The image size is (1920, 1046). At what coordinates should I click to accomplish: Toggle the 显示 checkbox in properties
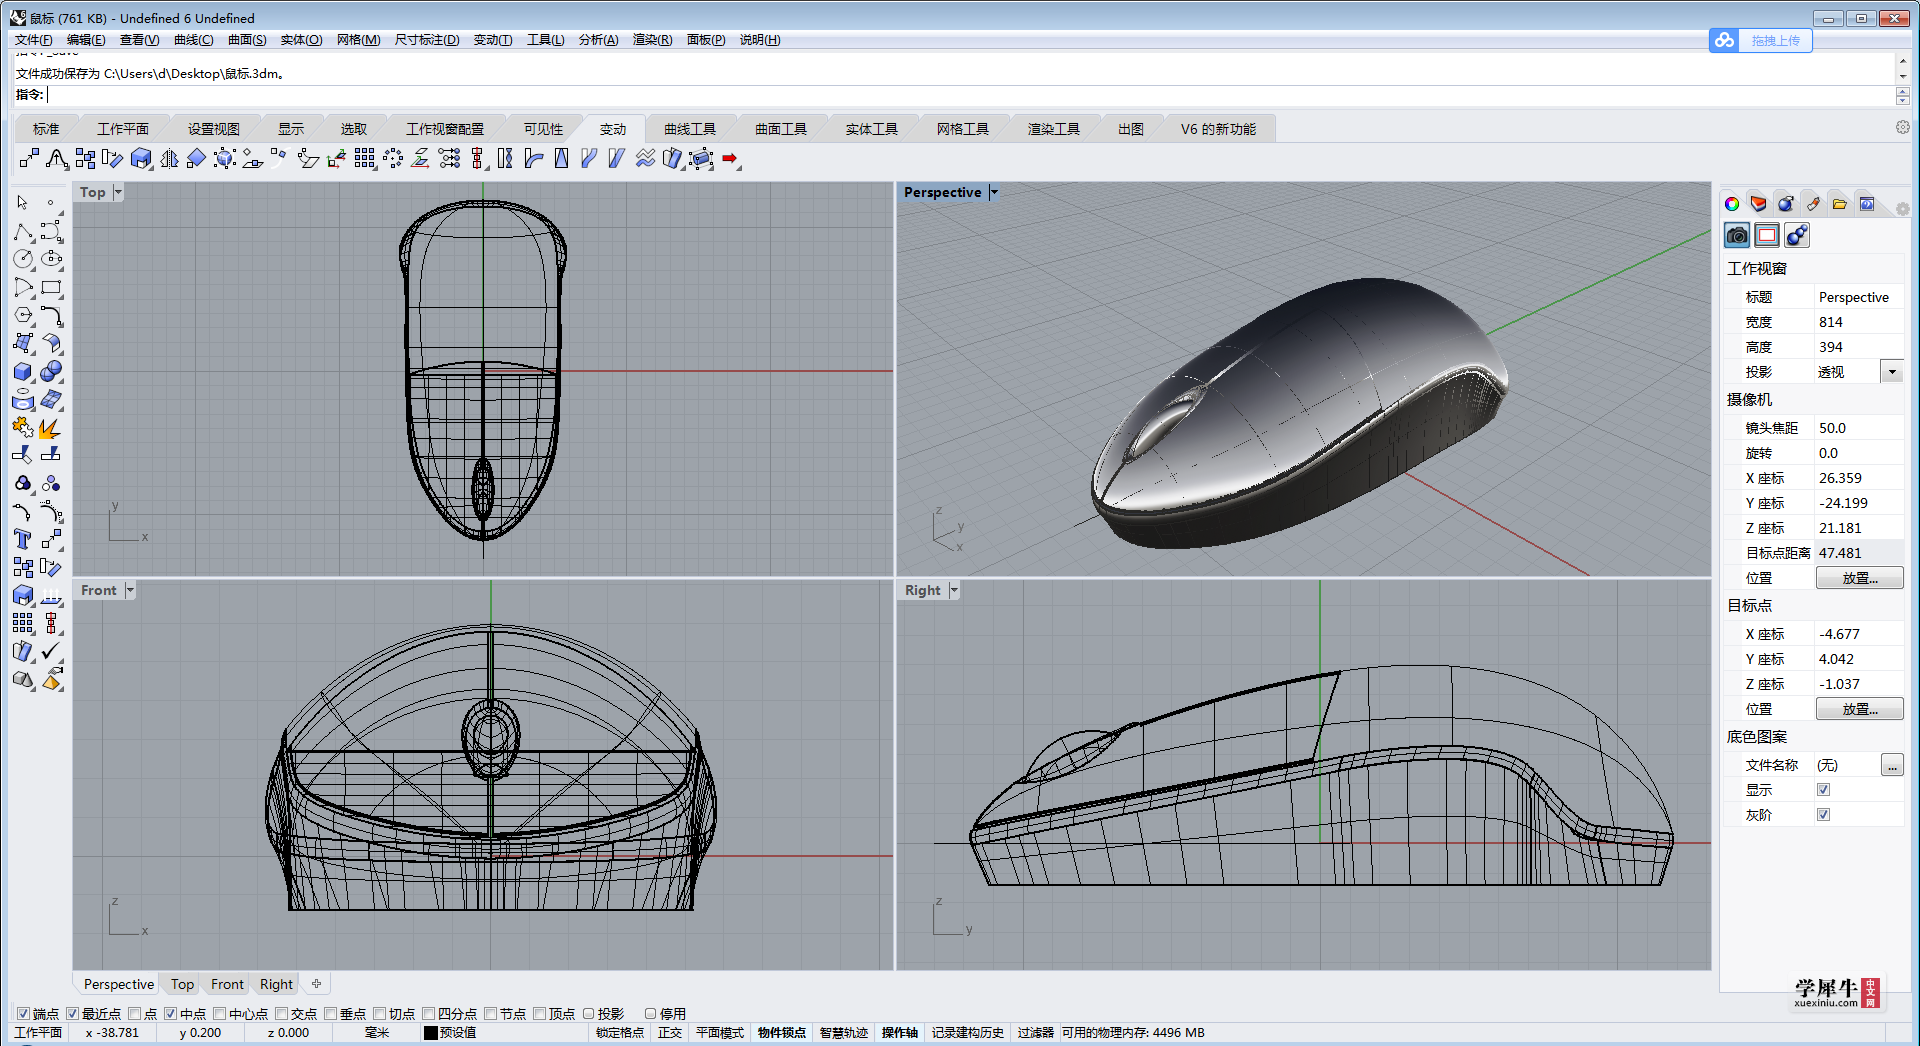point(1823,789)
